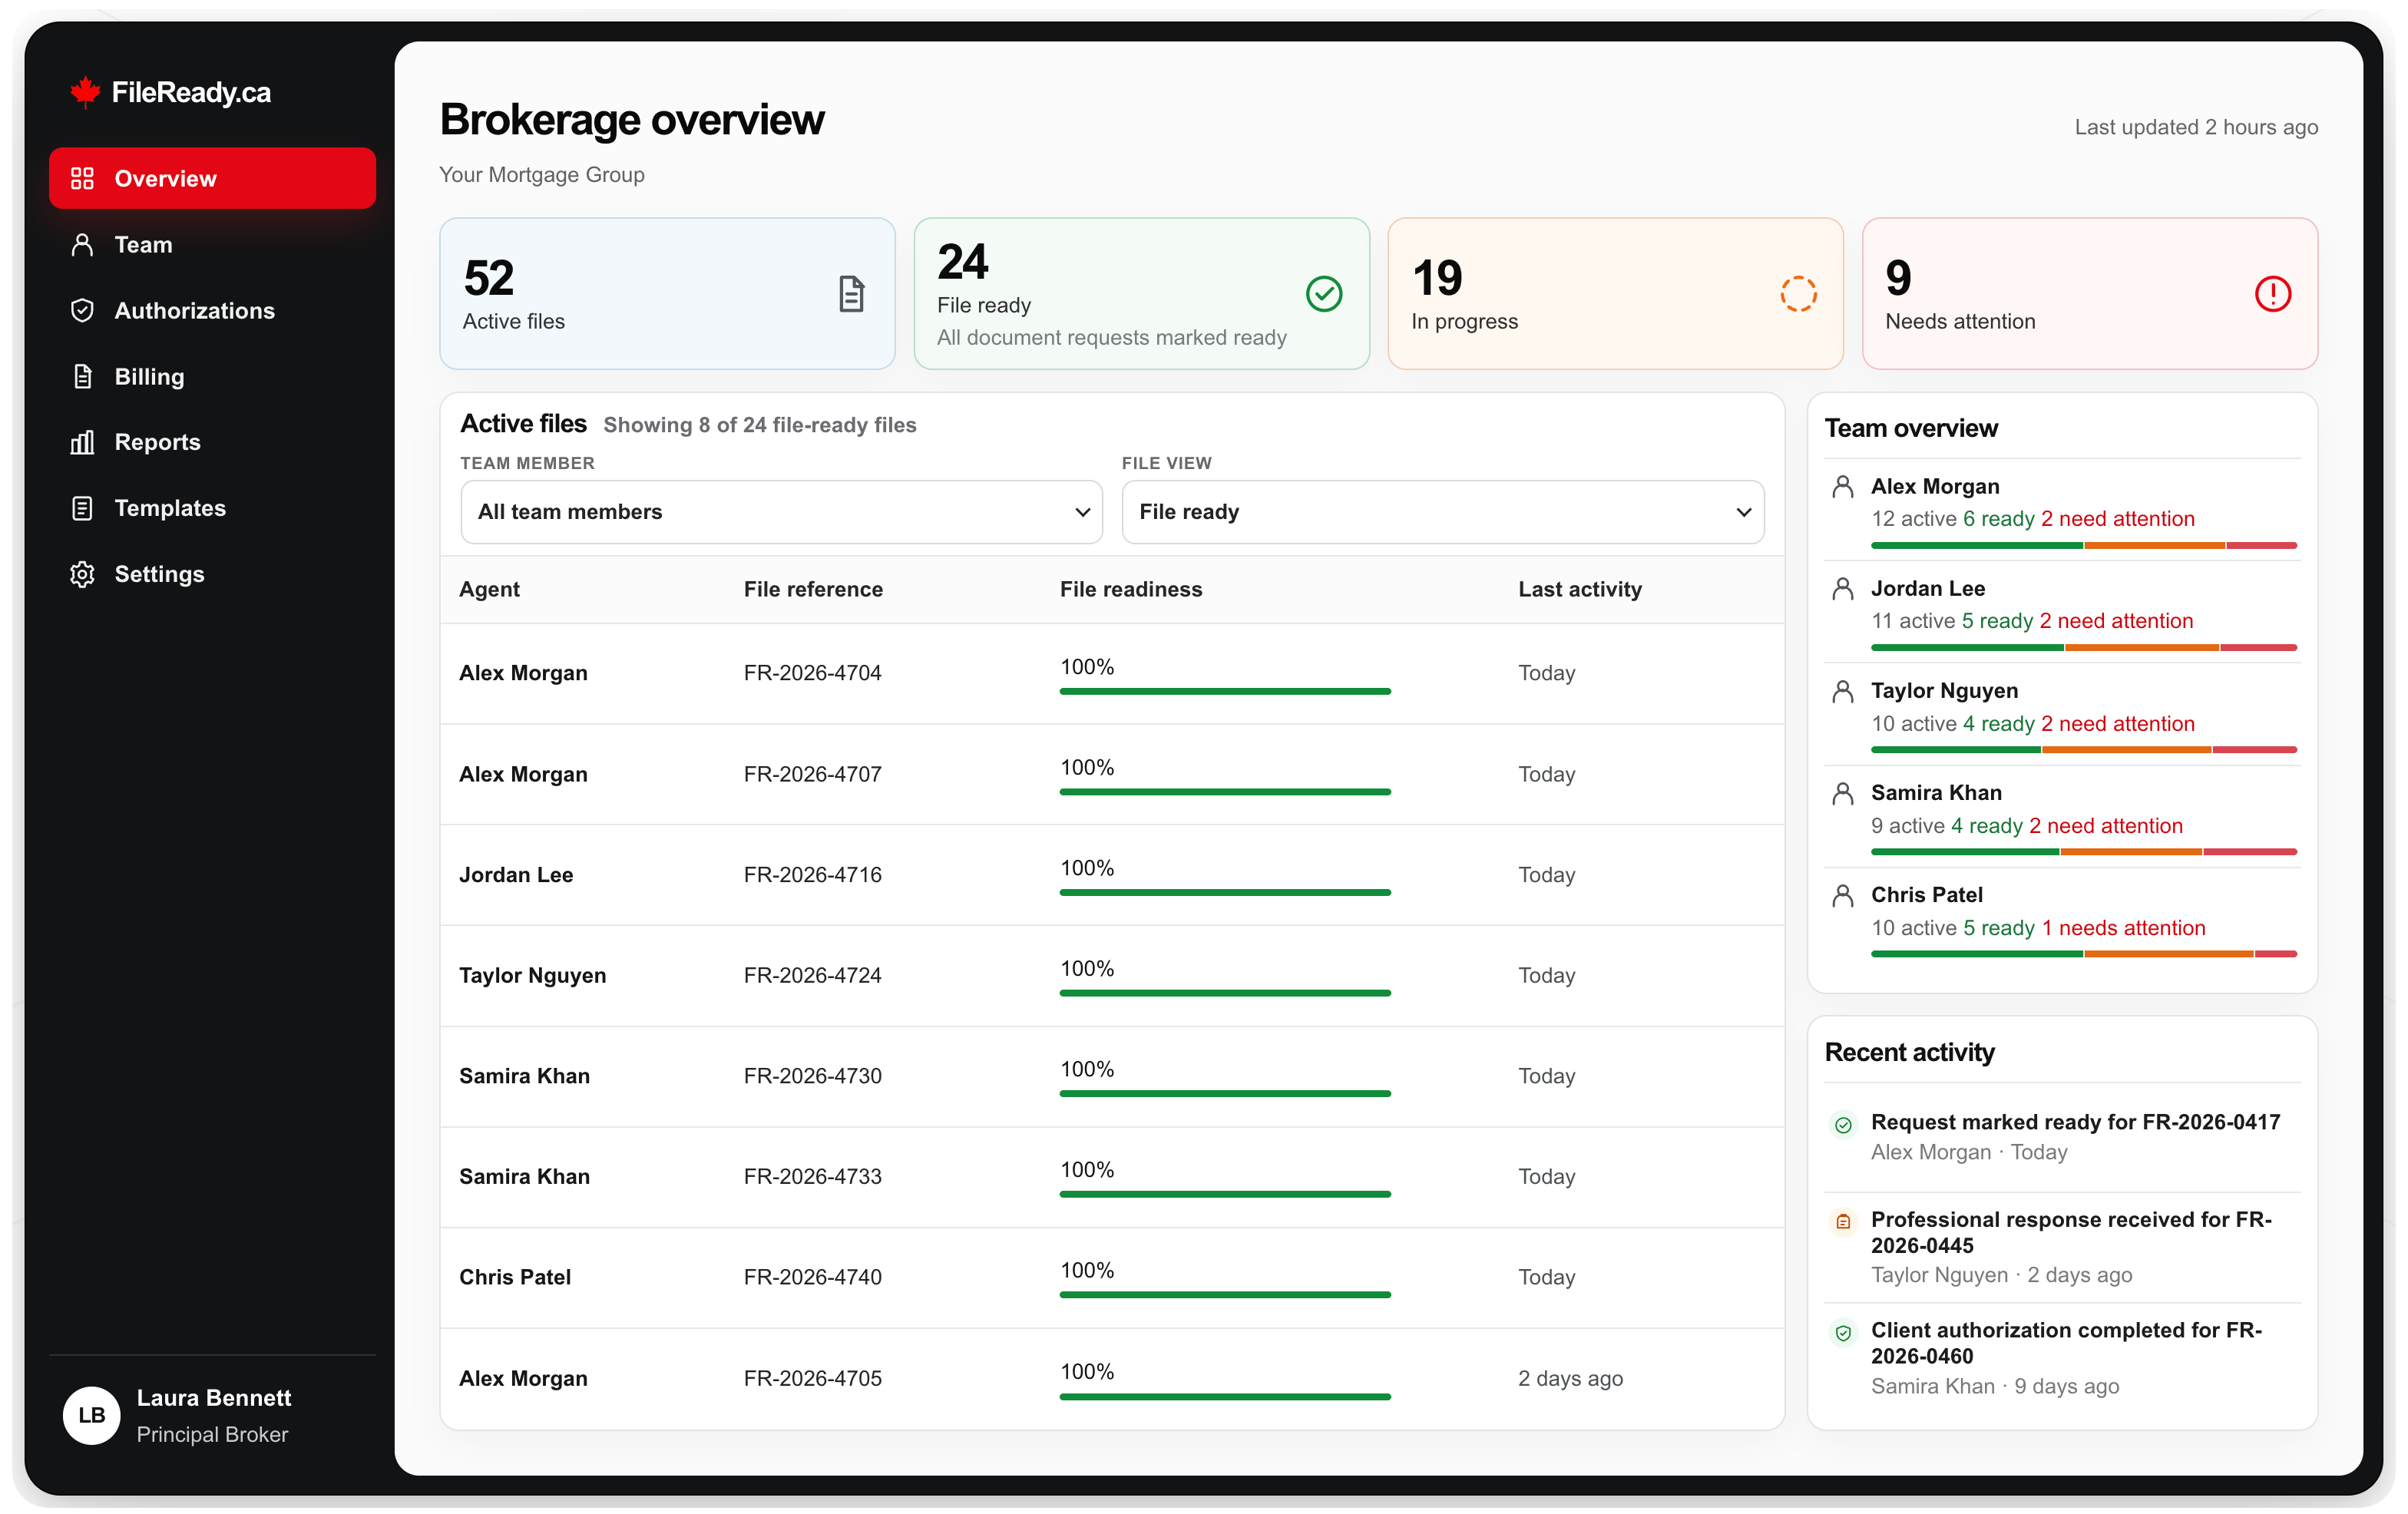Click the document icon on Active files card
This screenshot has width=2408, height=1514.
(x=851, y=294)
